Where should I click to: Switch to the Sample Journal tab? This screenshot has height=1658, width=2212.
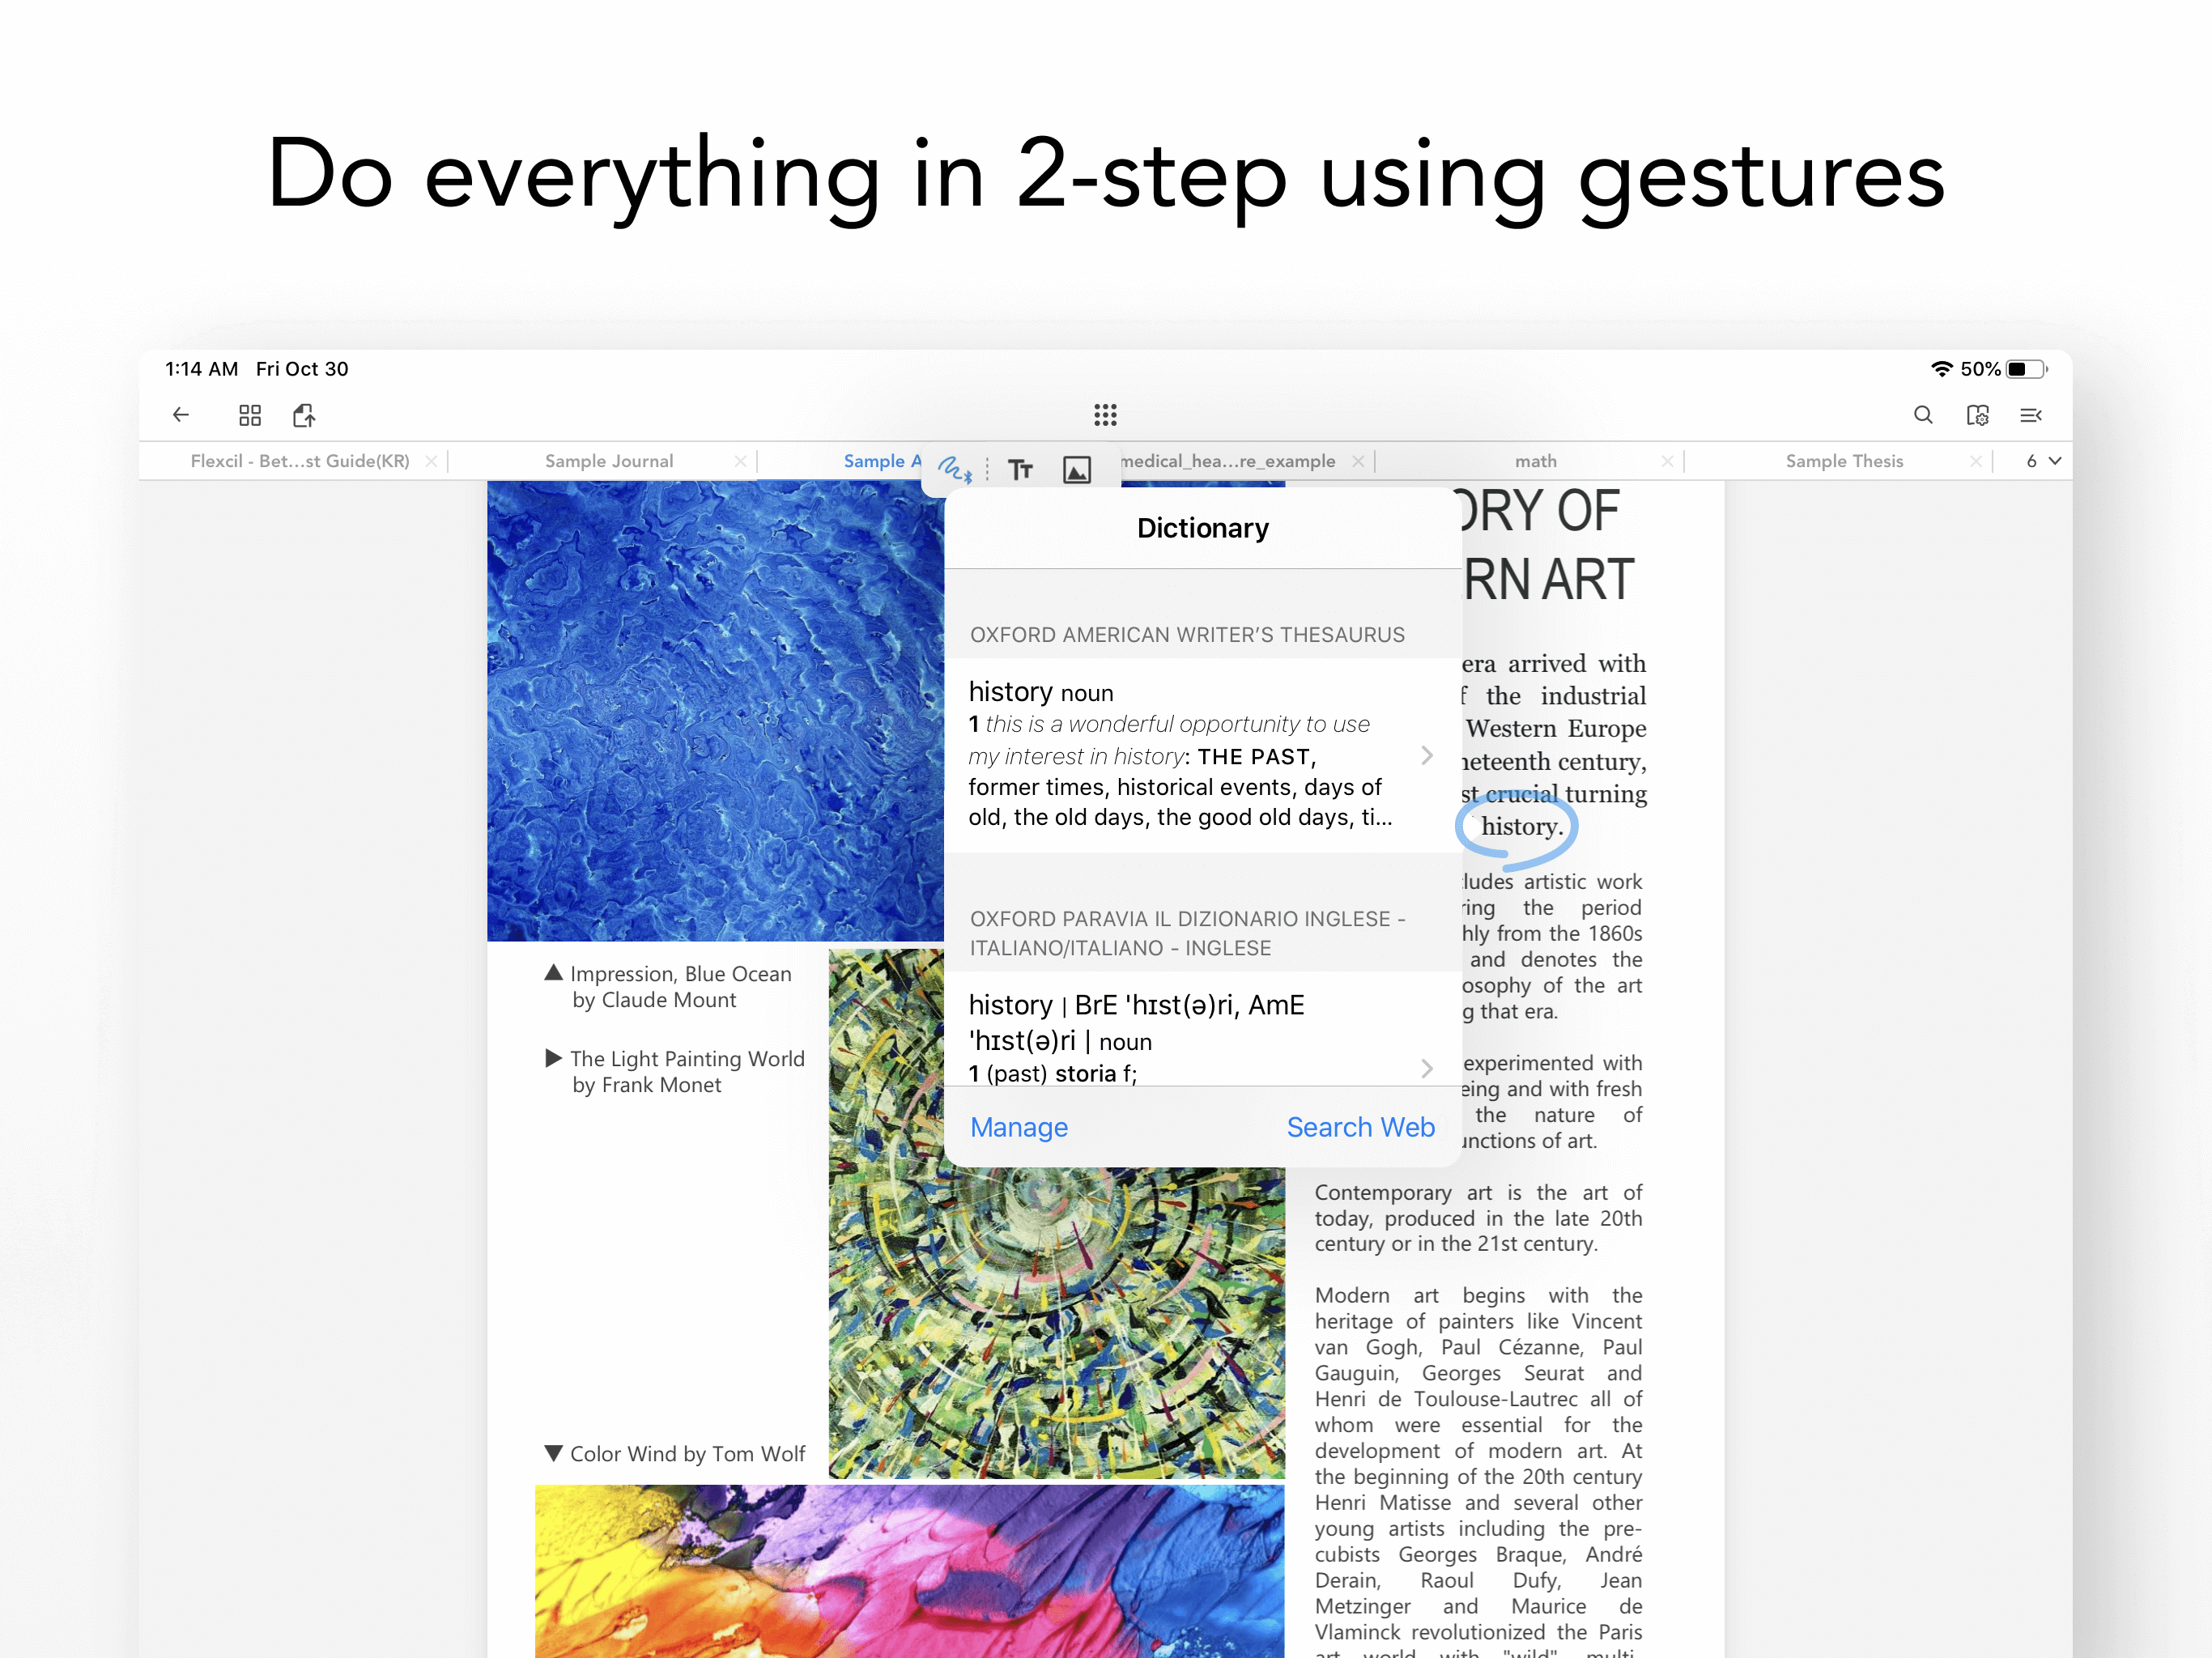click(x=608, y=461)
